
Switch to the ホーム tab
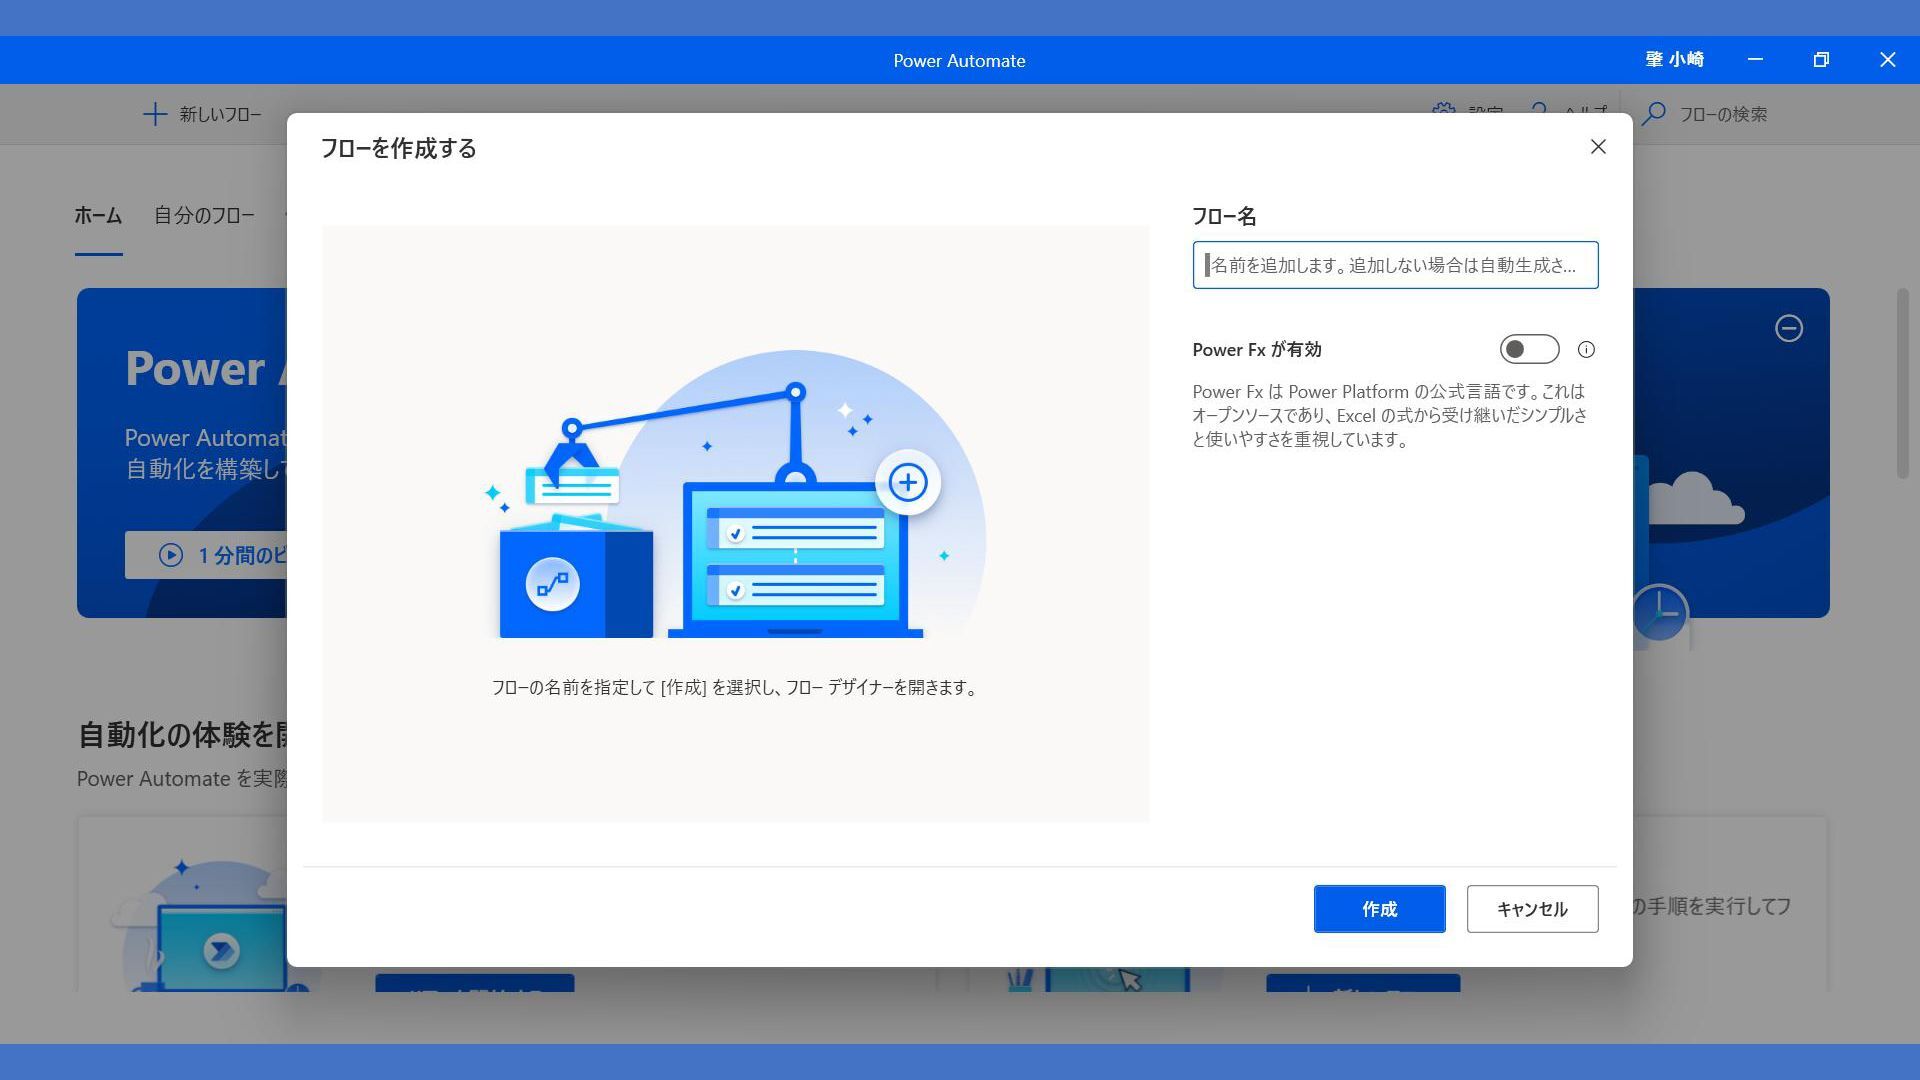coord(98,215)
